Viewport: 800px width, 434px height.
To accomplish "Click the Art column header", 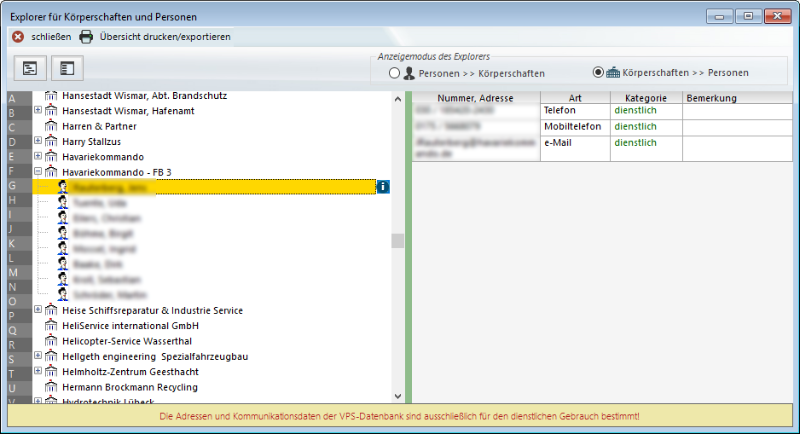I will click(x=575, y=98).
